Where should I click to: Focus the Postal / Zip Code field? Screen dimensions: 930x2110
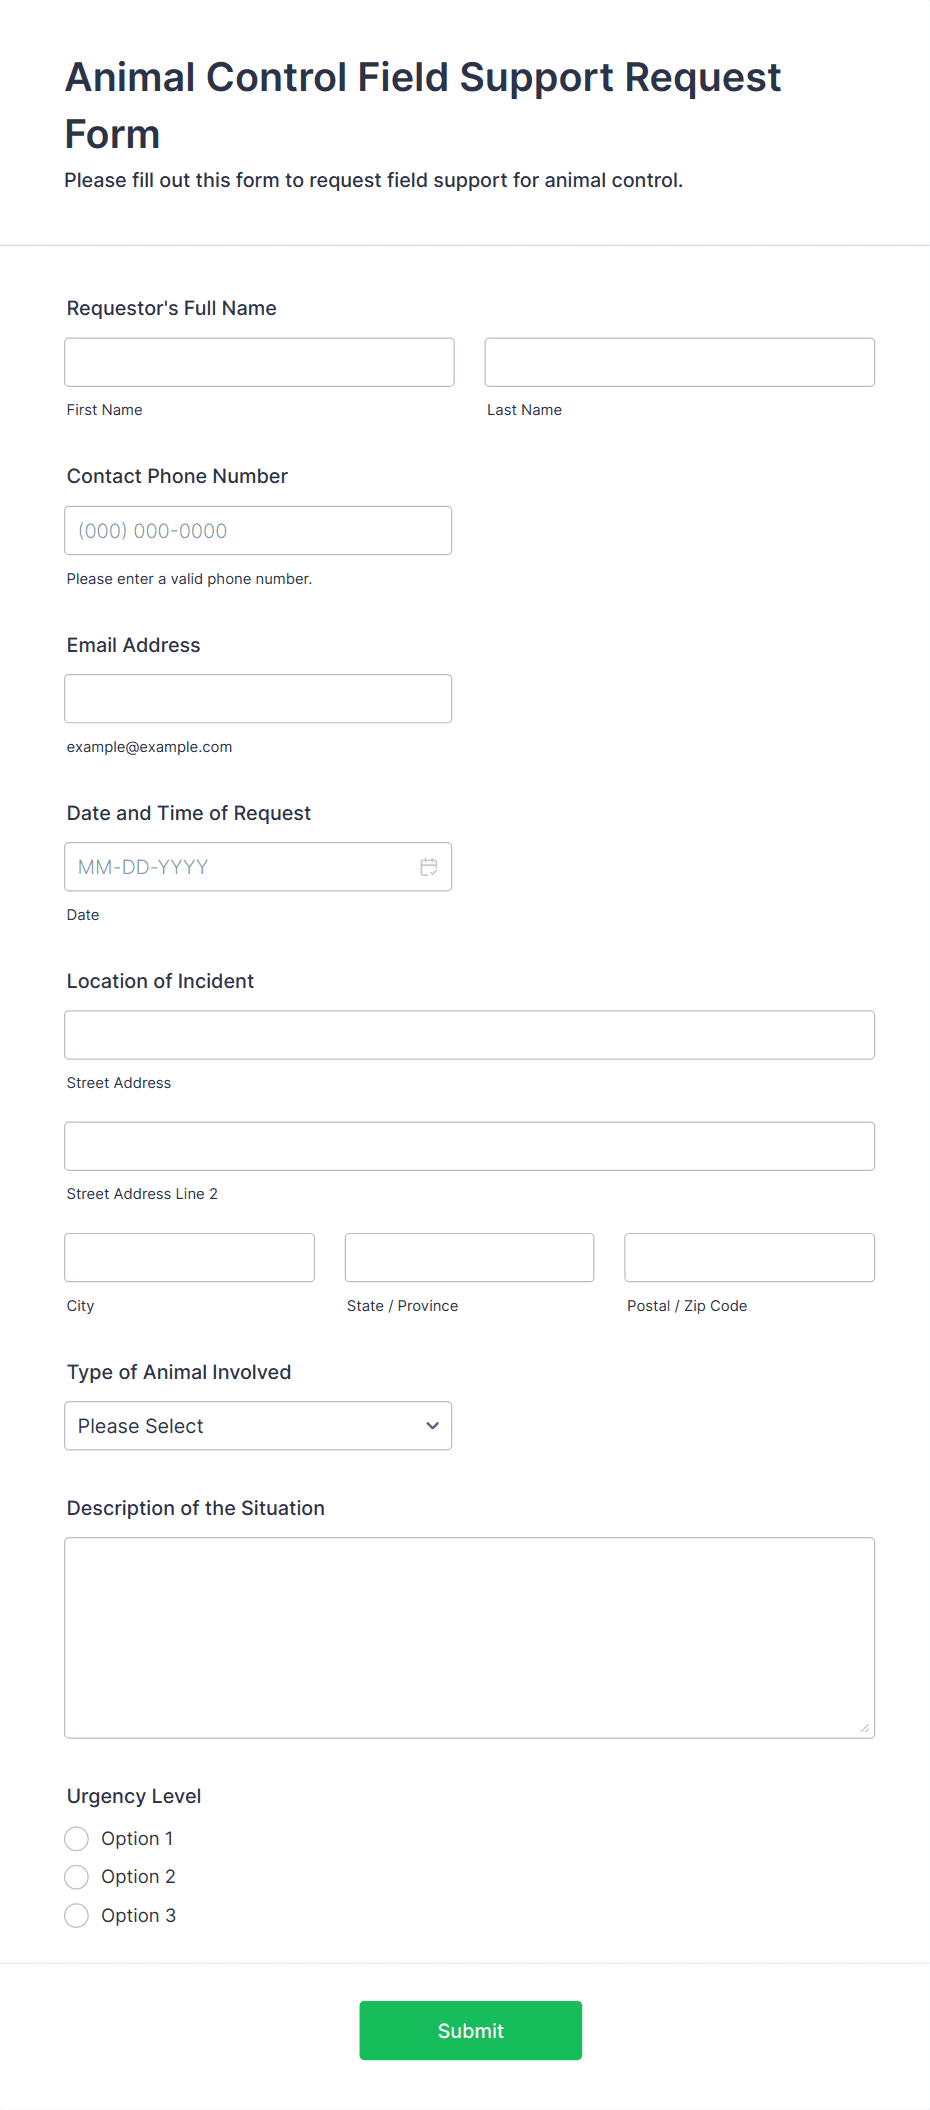click(x=749, y=1258)
